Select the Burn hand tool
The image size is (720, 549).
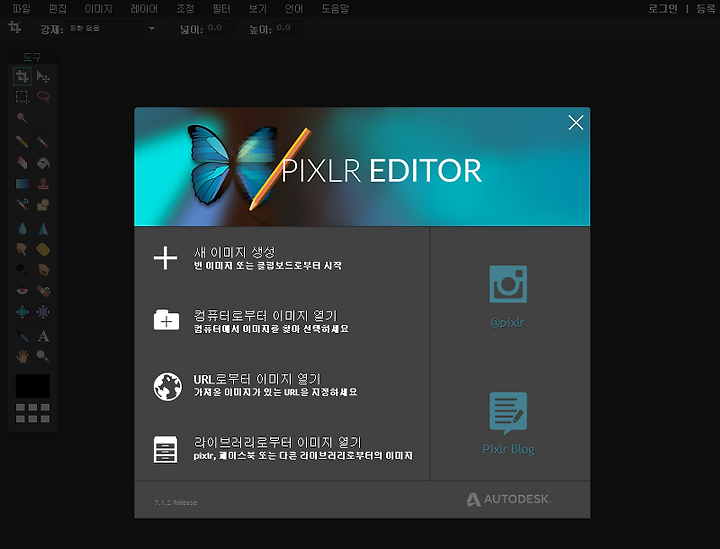pos(43,269)
